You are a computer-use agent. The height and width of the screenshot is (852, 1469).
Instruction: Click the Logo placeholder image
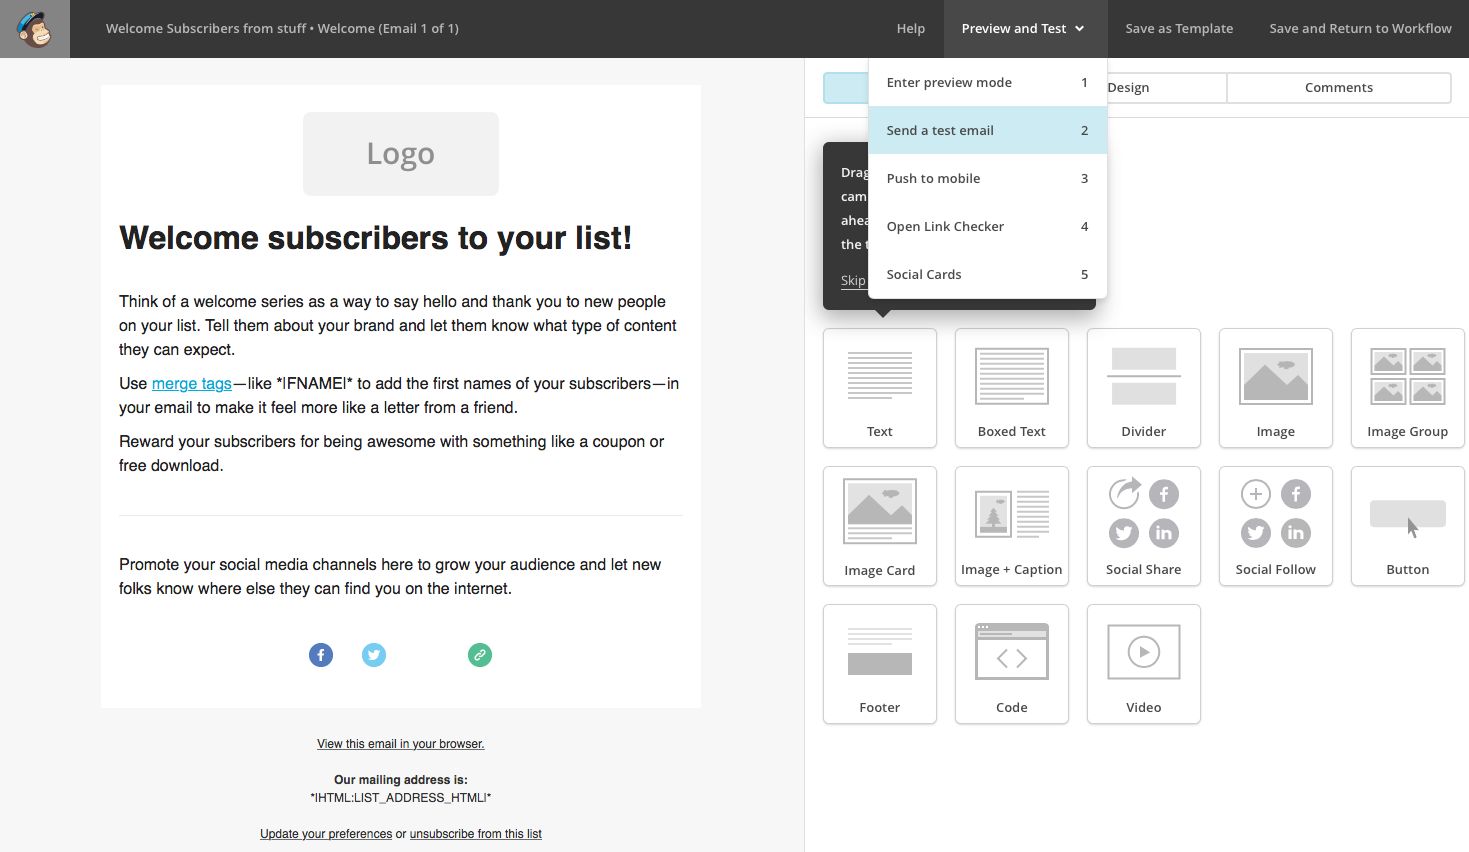coord(401,154)
